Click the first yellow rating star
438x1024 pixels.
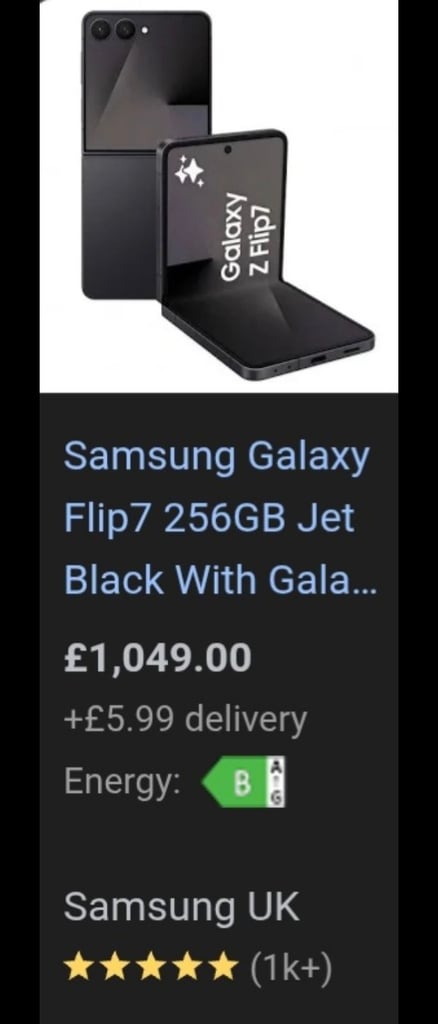click(78, 966)
